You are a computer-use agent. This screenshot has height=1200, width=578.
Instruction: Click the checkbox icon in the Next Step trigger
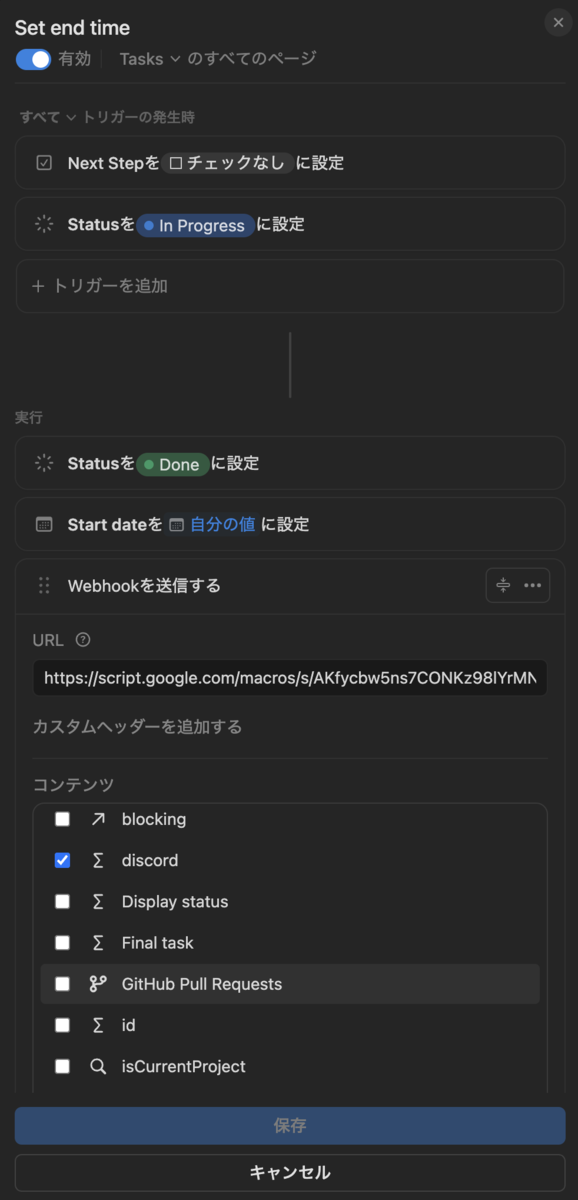click(44, 162)
